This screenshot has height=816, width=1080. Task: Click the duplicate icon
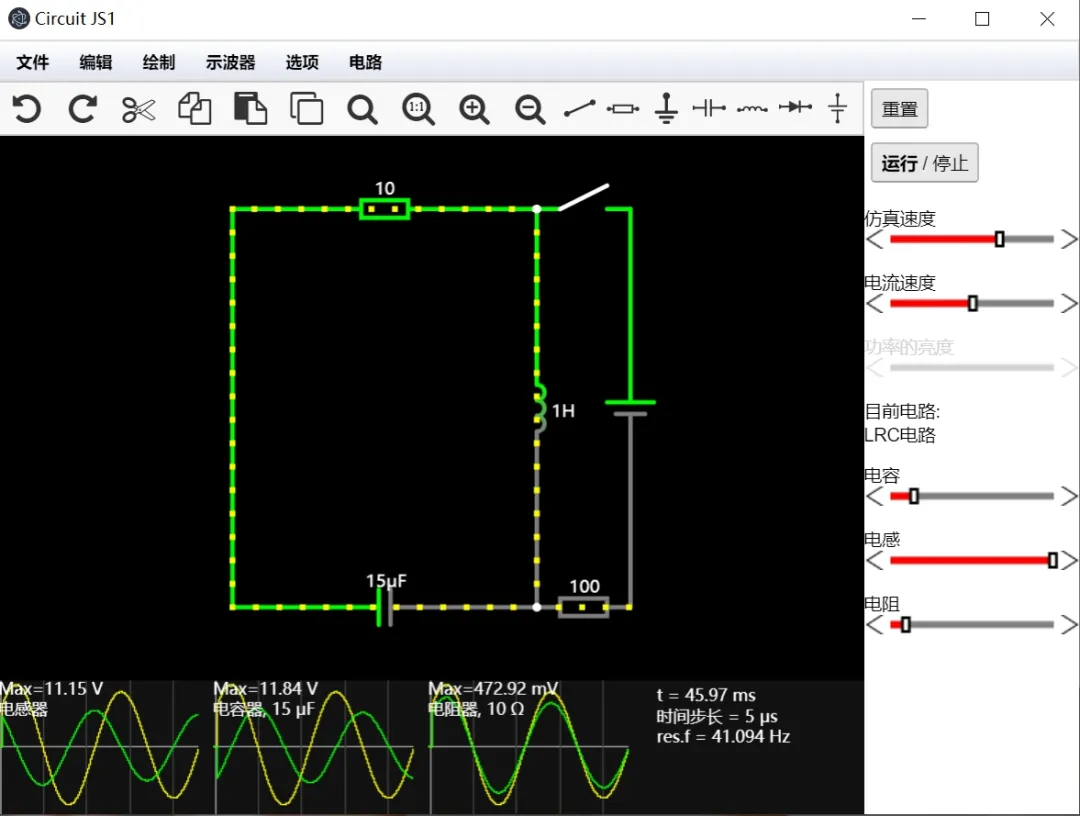[x=307, y=109]
